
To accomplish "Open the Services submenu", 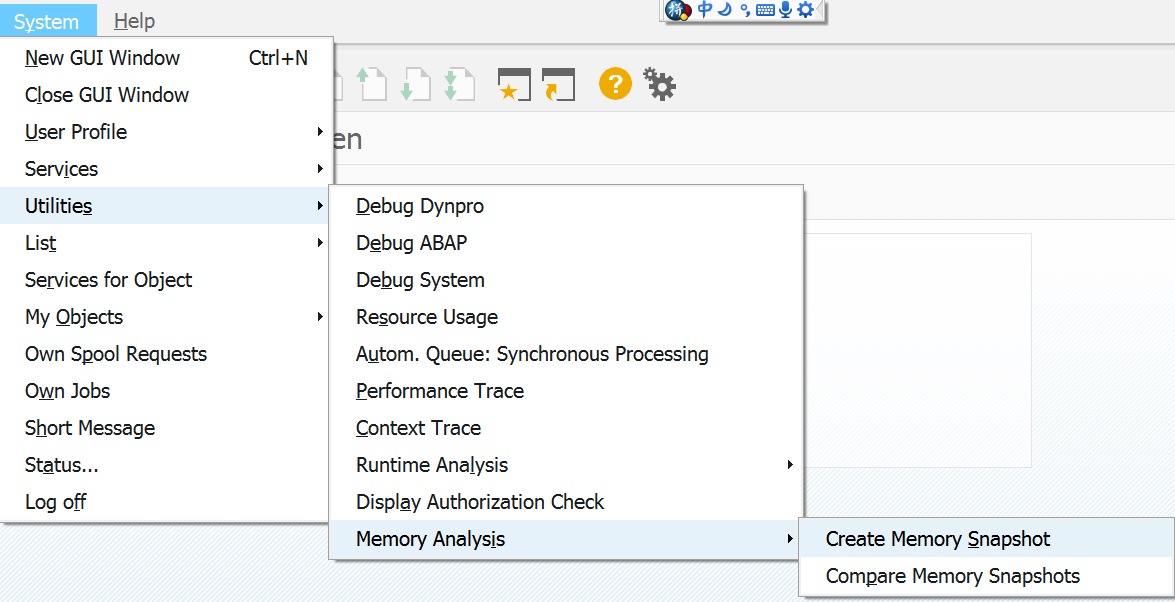I will click(166, 169).
